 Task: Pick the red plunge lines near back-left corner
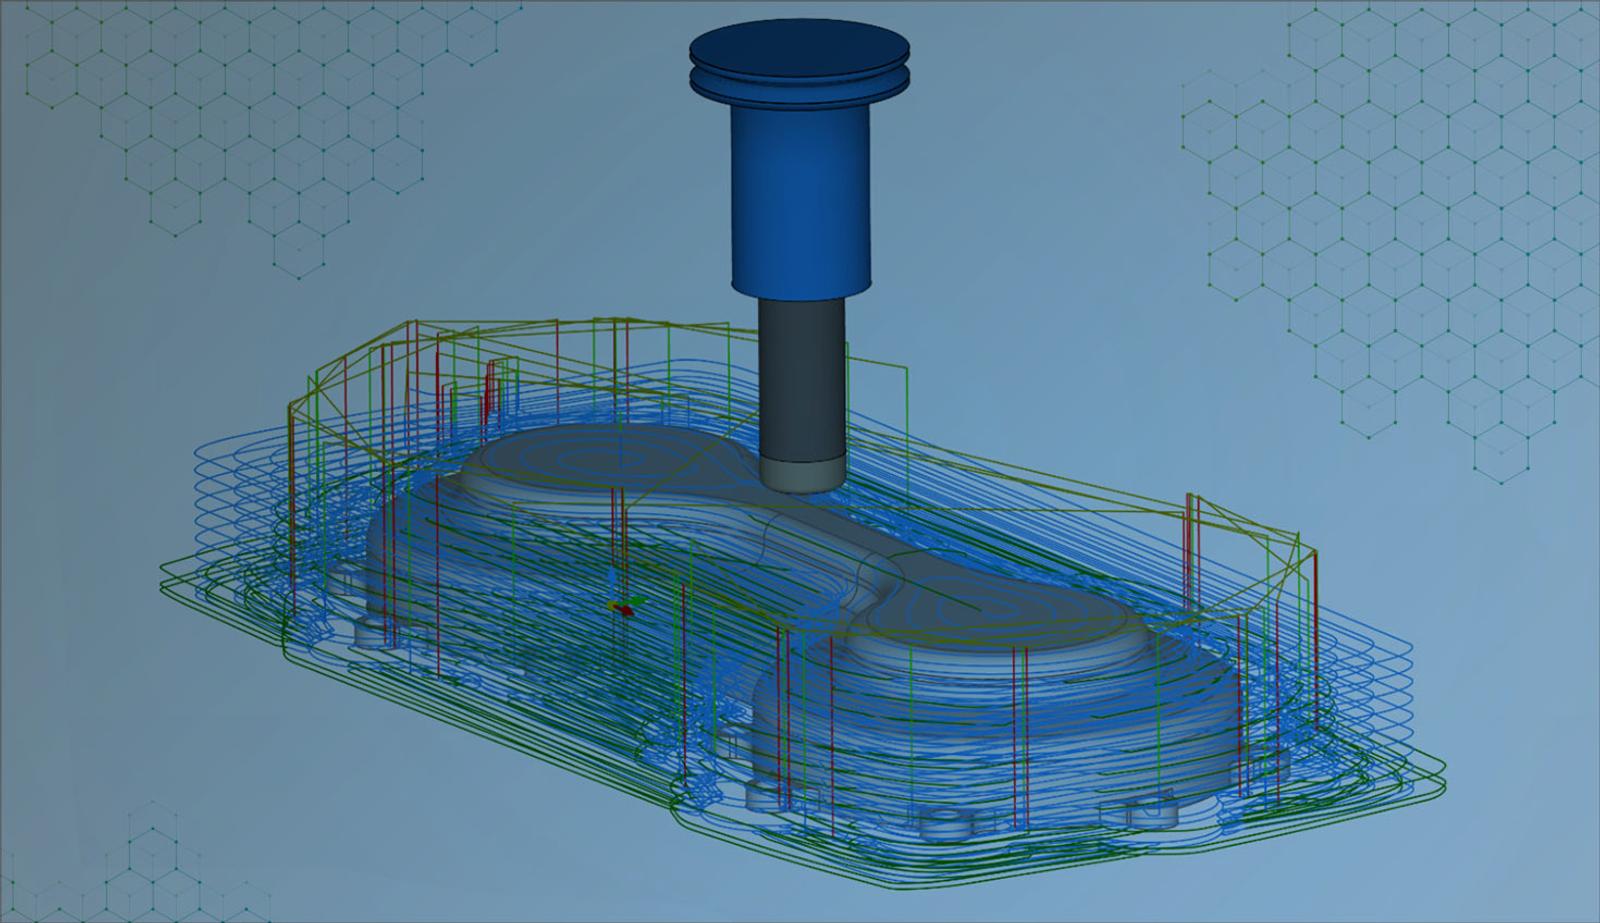[490, 390]
